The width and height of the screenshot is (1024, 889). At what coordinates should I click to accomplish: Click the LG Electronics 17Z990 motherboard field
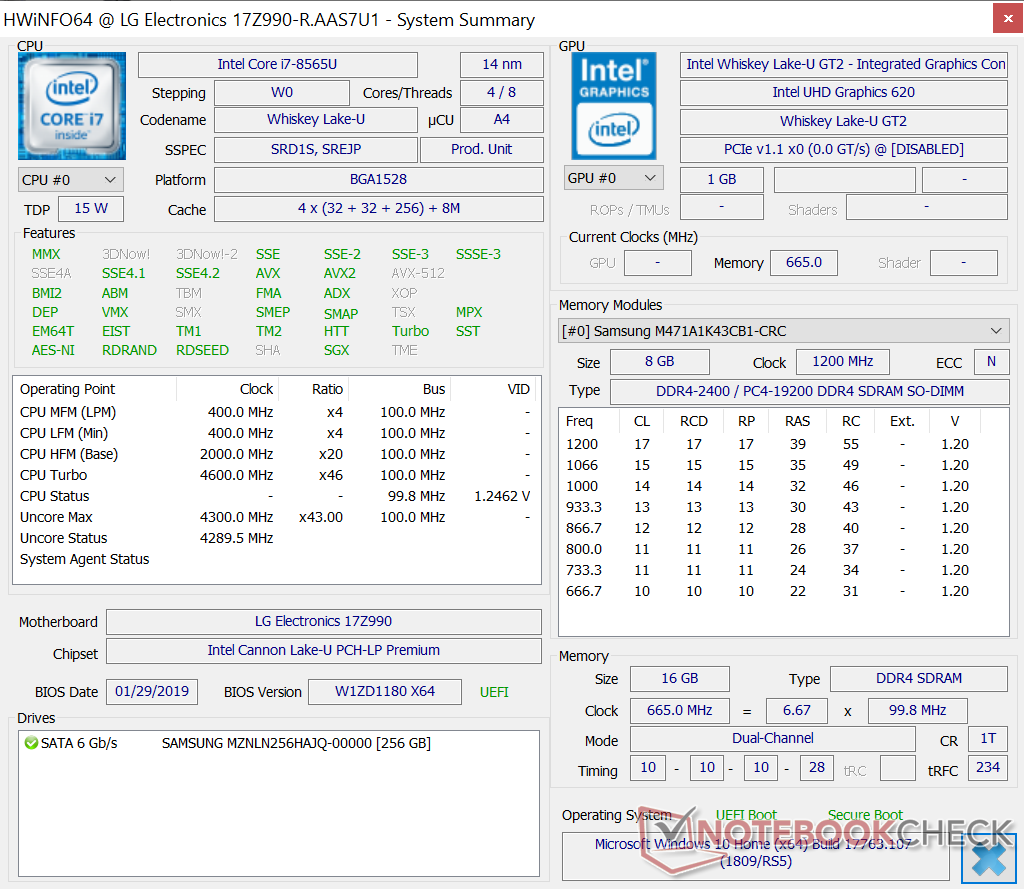324,621
